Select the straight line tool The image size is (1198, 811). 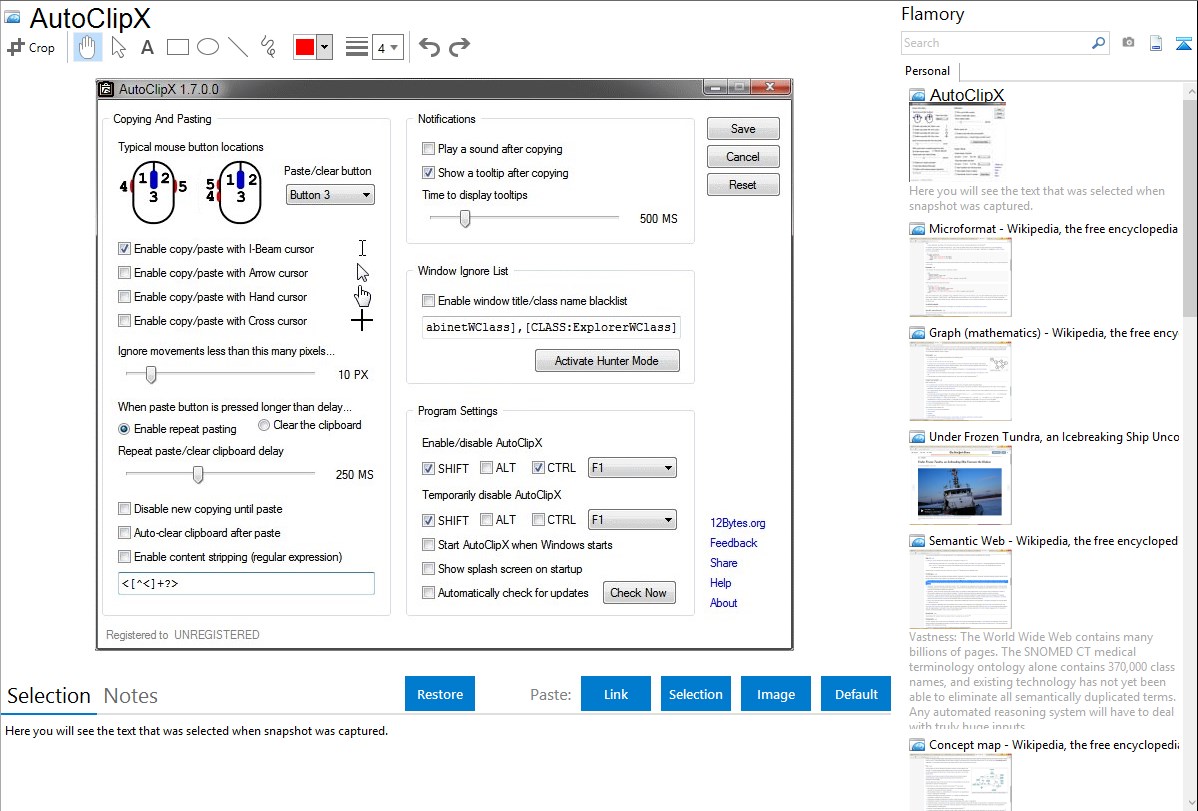coord(238,47)
